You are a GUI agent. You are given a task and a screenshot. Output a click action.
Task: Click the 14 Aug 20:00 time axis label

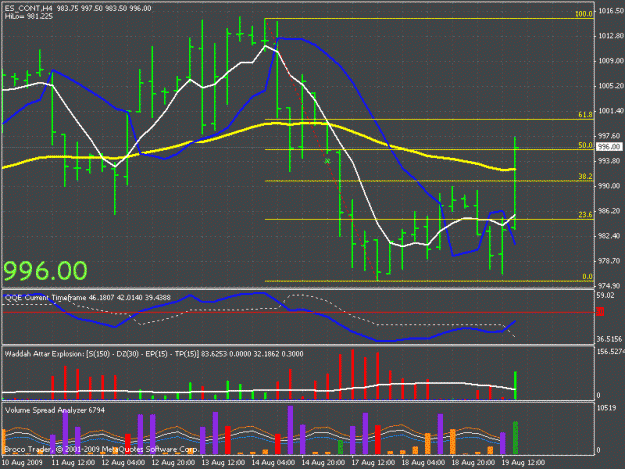(323, 463)
